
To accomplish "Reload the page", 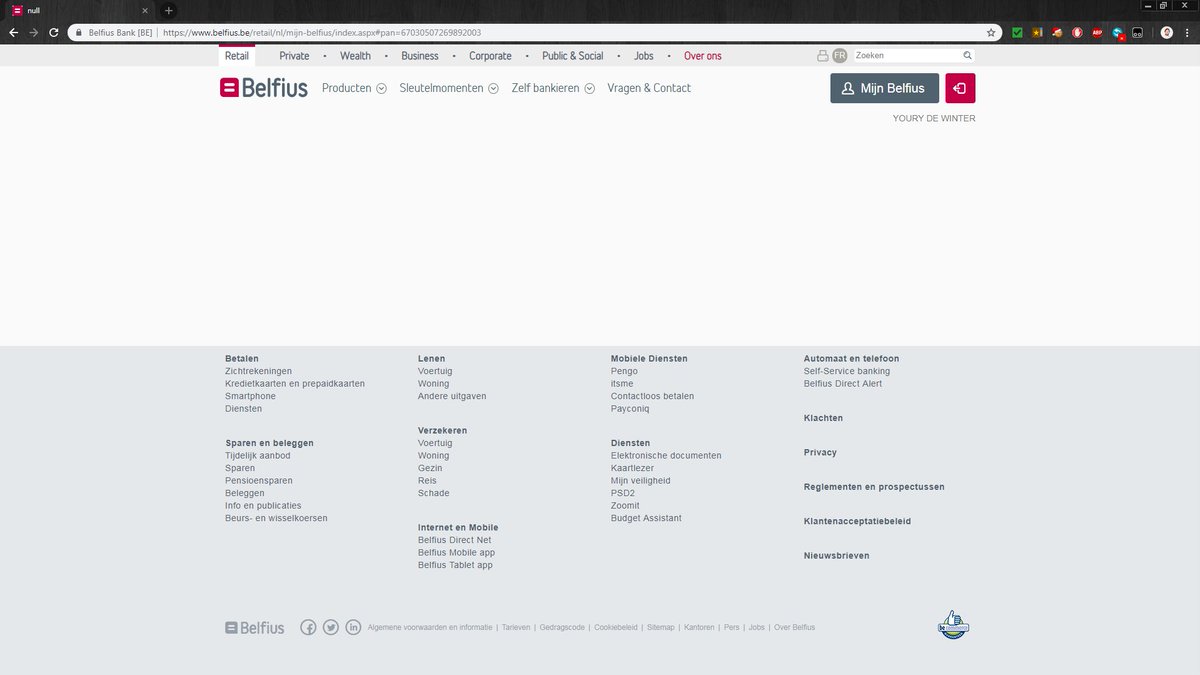I will 54,32.
